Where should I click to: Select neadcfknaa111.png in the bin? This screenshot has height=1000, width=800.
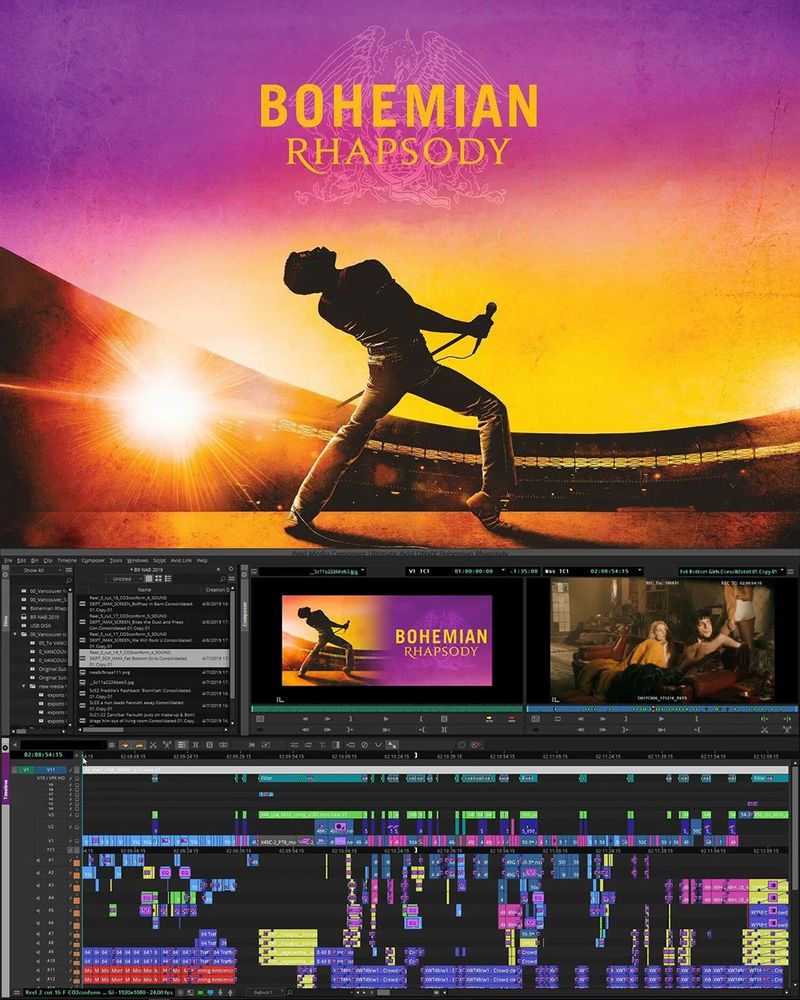(153, 672)
